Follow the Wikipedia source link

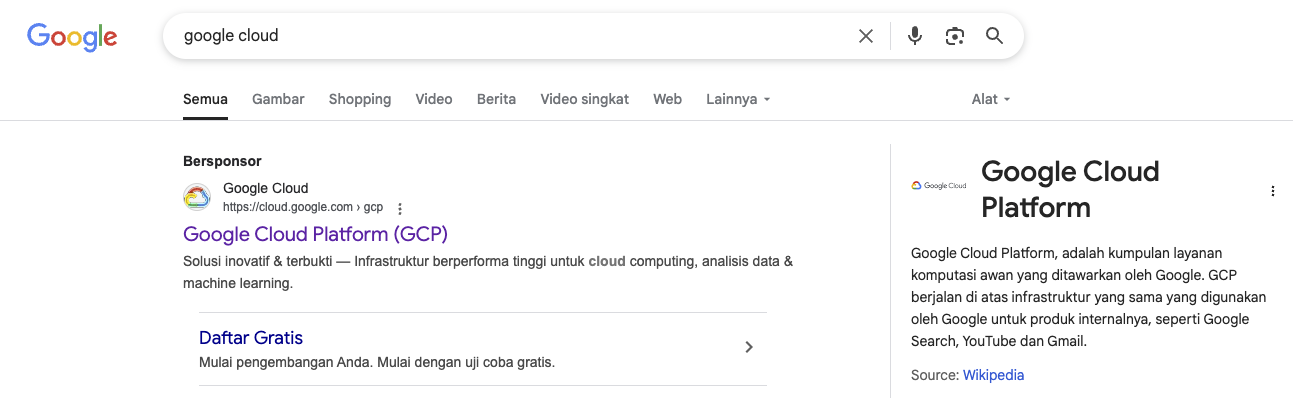(993, 375)
